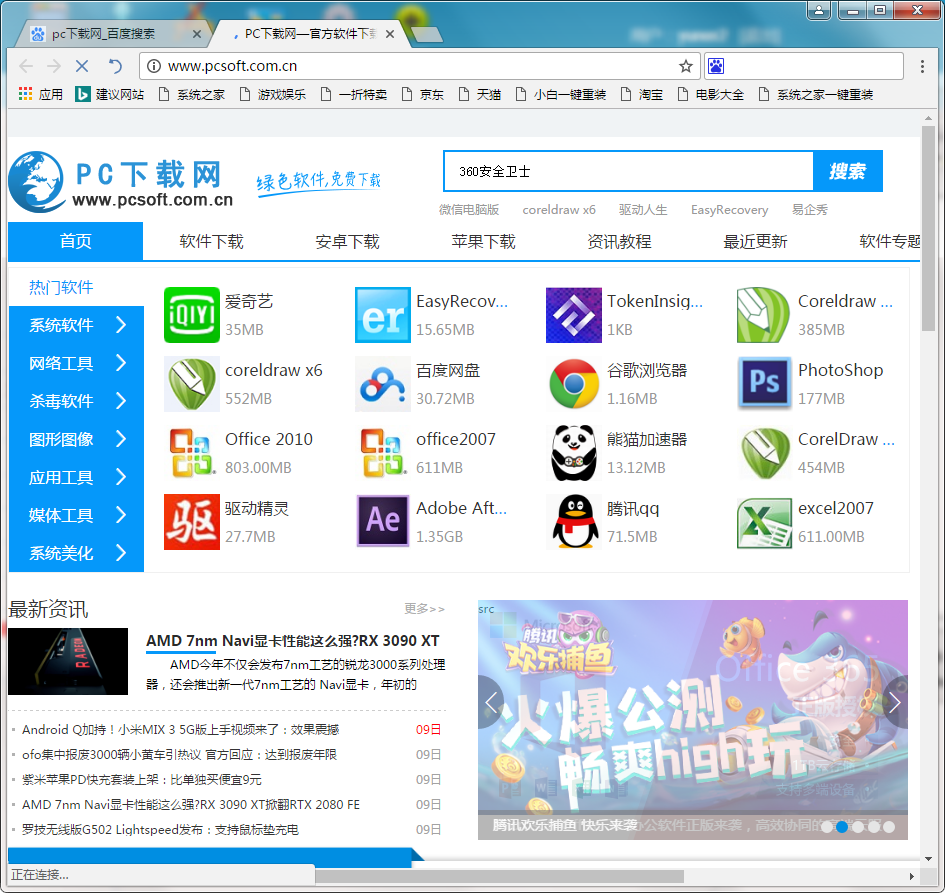
Task: Open the AMD Radeon news thumbnail
Action: pos(68,662)
